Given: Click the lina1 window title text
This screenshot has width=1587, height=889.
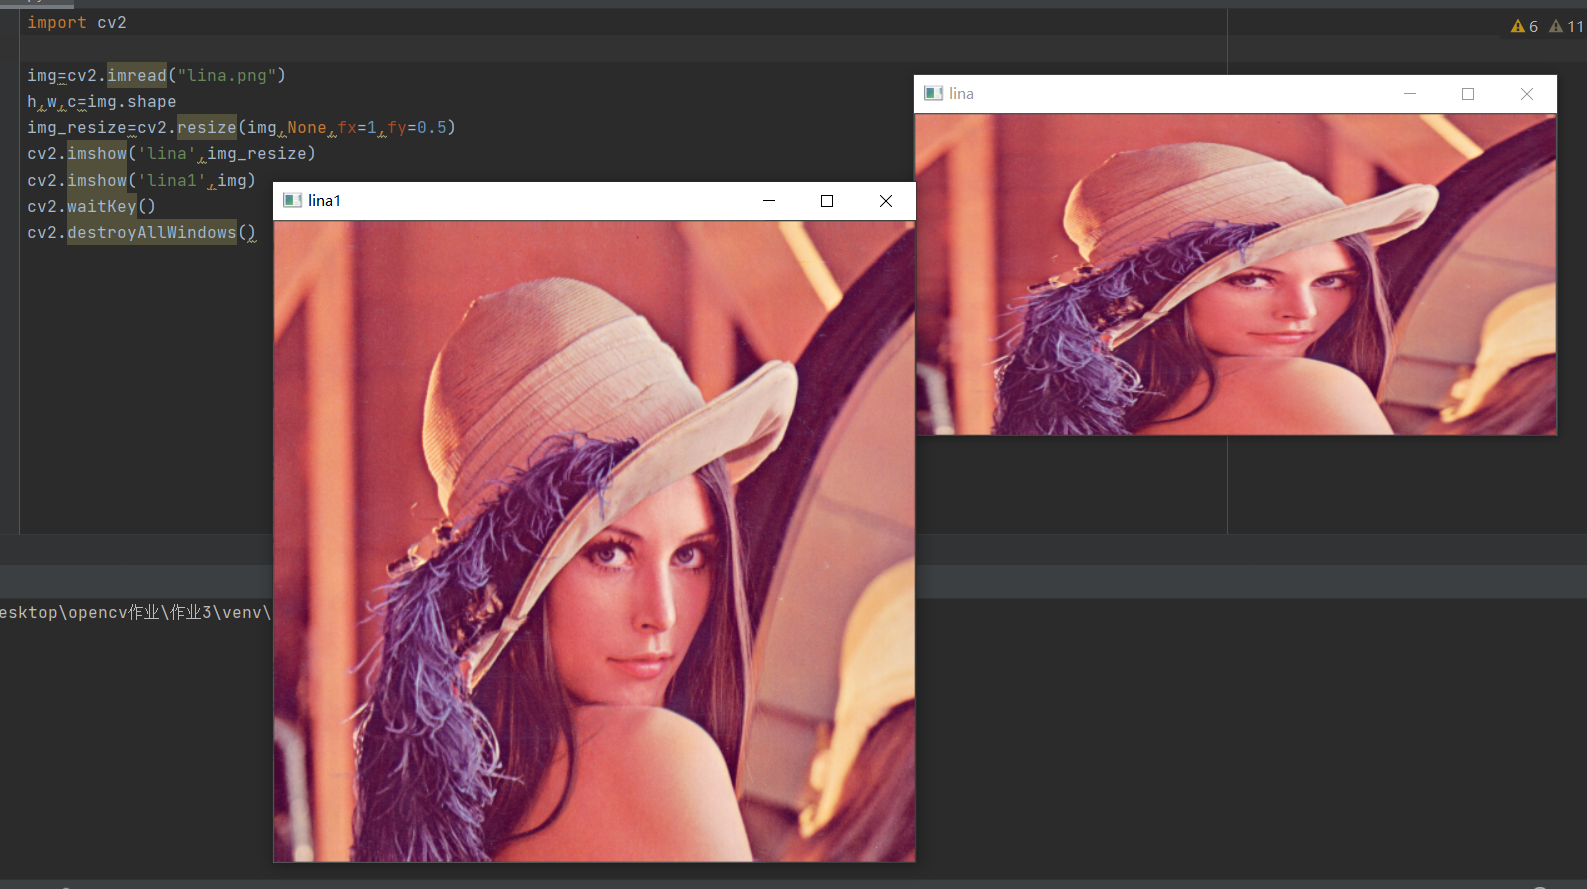Looking at the screenshot, I should [324, 201].
